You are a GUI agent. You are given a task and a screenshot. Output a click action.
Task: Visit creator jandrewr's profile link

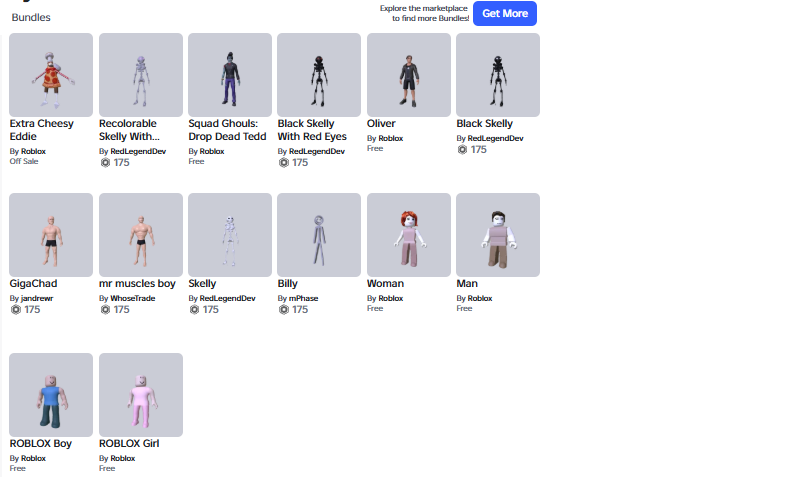[x=37, y=299]
